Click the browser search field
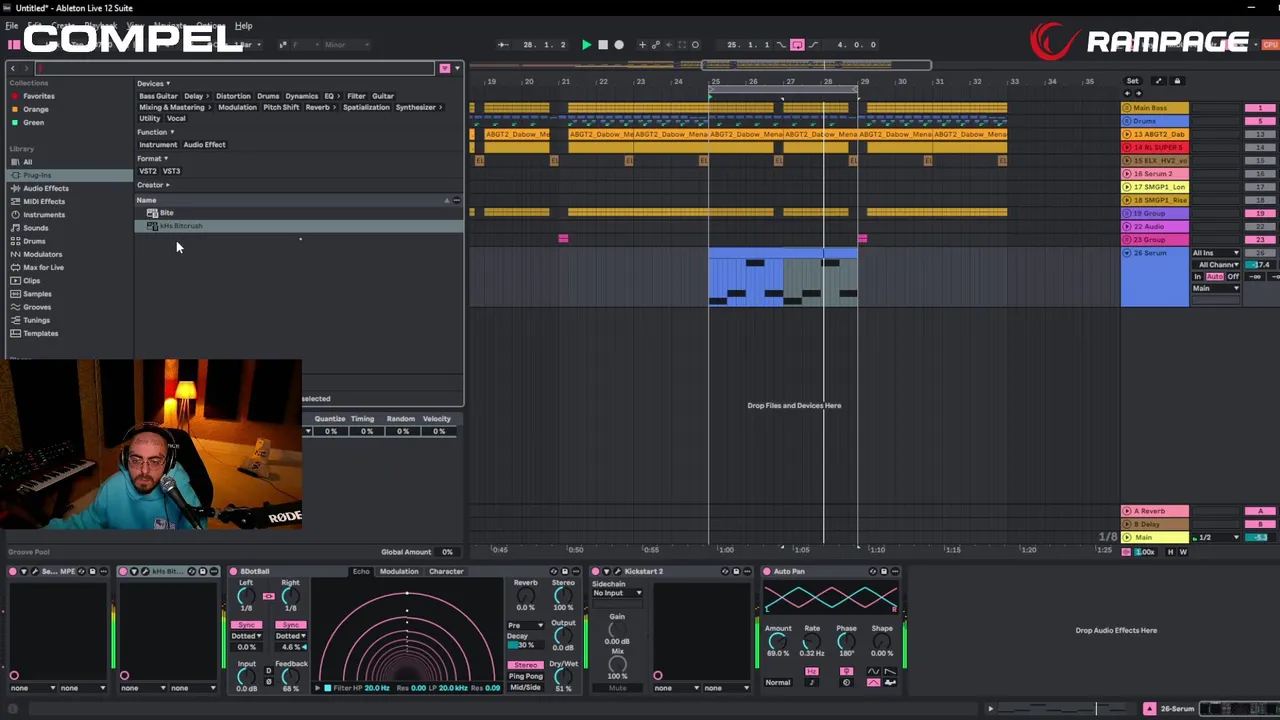The height and width of the screenshot is (720, 1280). point(235,68)
